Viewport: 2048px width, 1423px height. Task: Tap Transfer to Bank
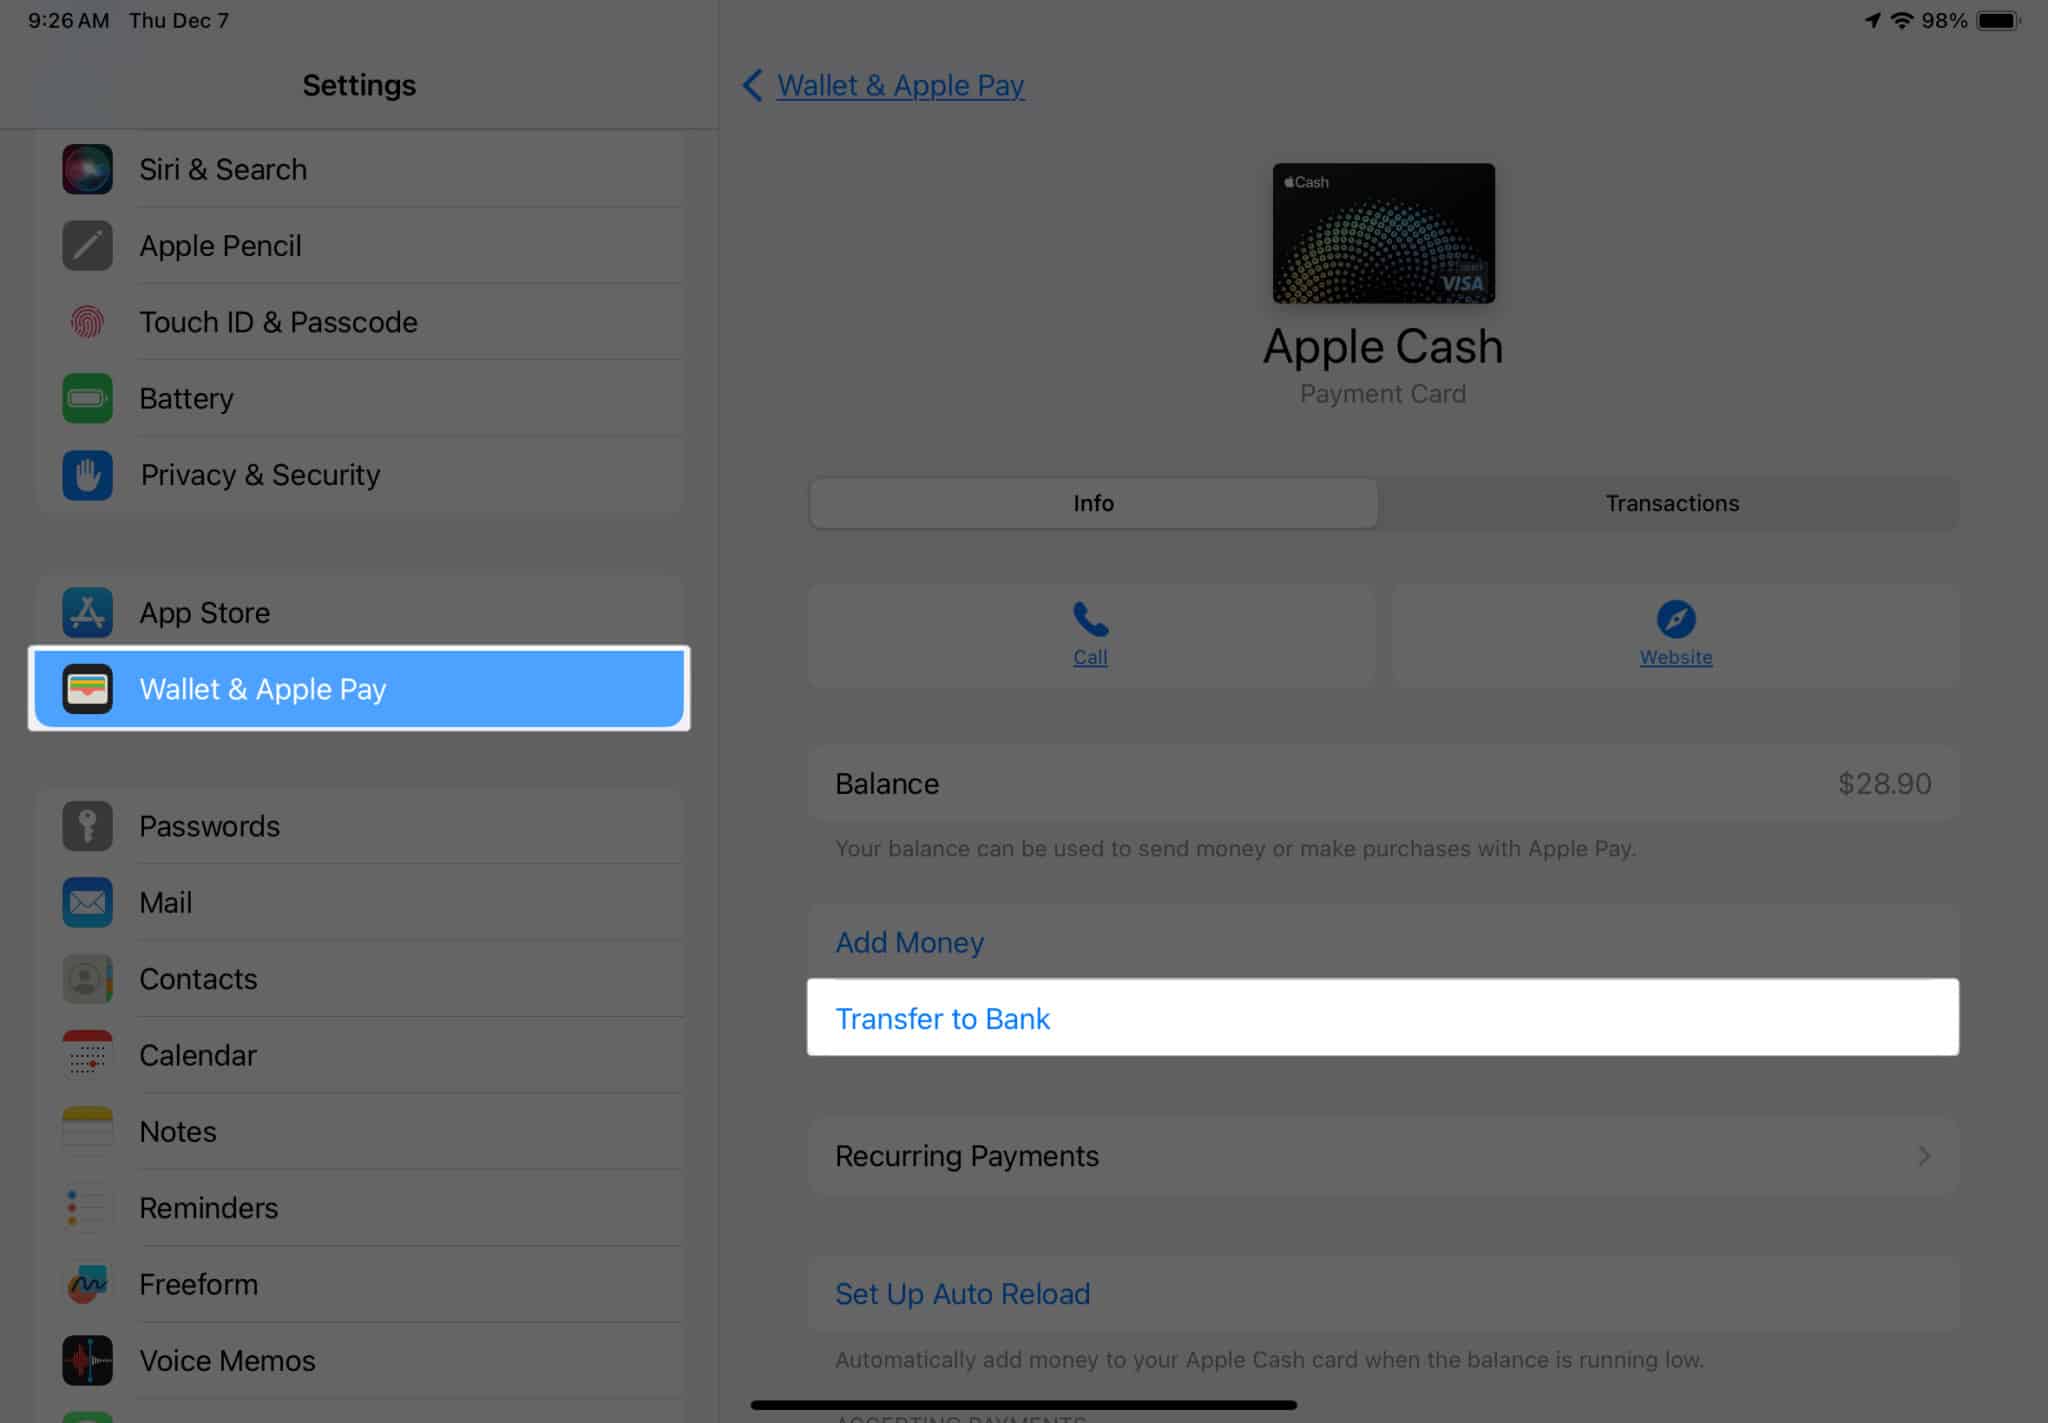click(1383, 1017)
